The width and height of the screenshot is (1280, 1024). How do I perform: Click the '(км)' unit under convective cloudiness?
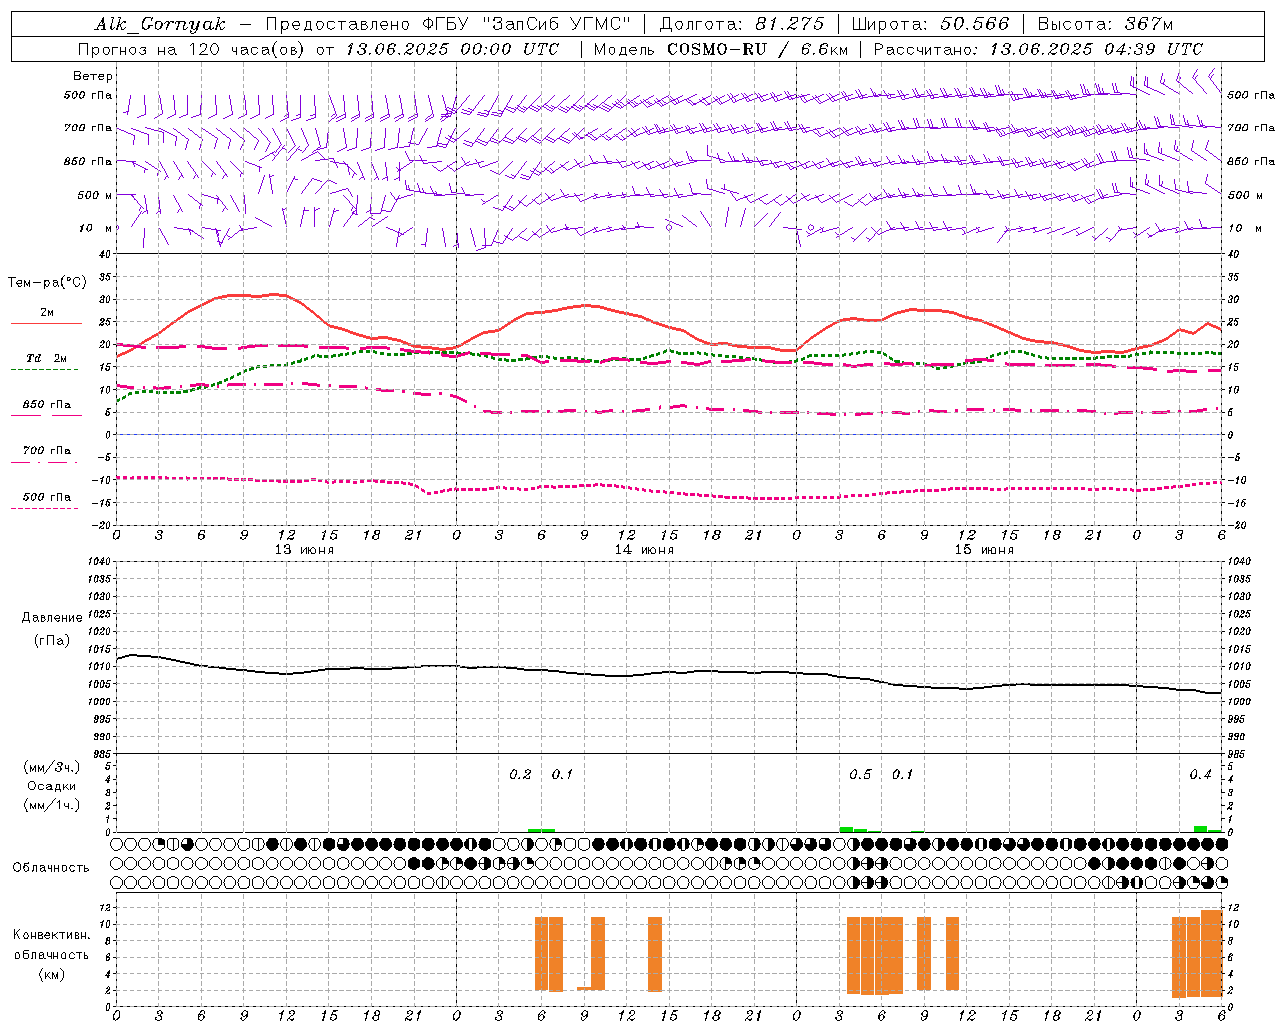[51, 975]
